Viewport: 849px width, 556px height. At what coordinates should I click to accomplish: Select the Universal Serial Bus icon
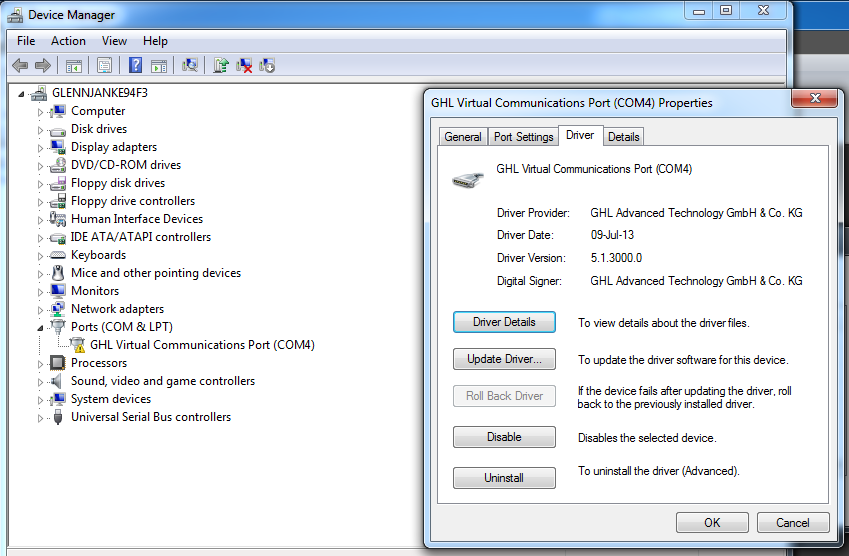[x=58, y=417]
